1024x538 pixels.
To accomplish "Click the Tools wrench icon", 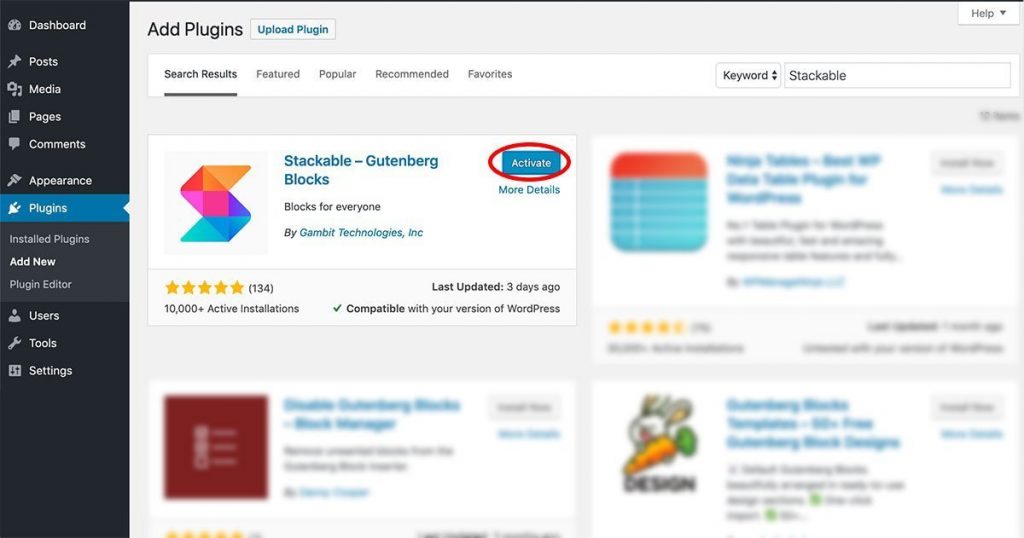I will coord(14,343).
